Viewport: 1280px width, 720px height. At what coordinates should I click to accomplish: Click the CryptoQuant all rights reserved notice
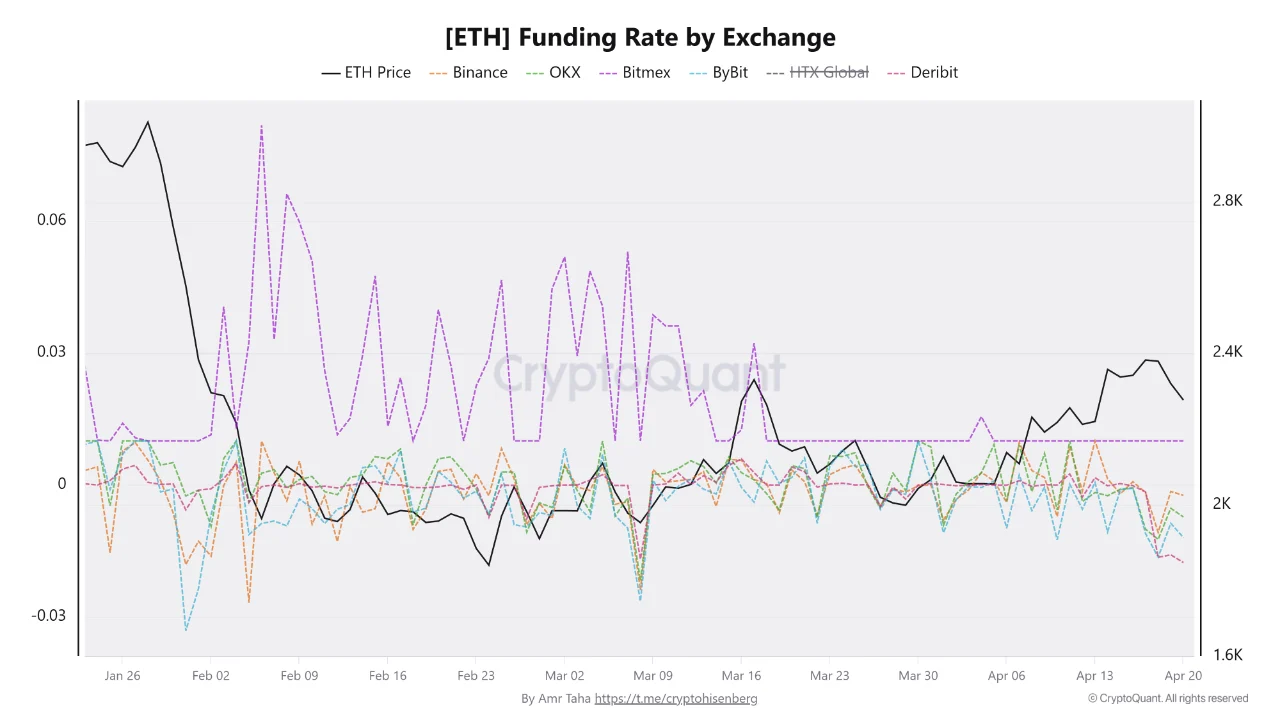(1168, 699)
